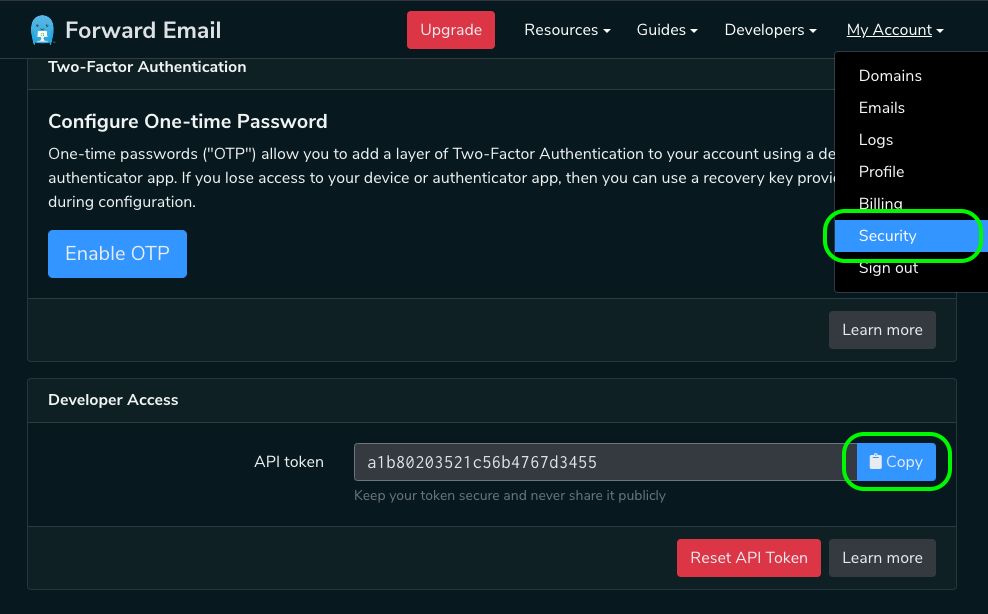Copy the API token with Copy button
988x614 pixels.
point(896,462)
